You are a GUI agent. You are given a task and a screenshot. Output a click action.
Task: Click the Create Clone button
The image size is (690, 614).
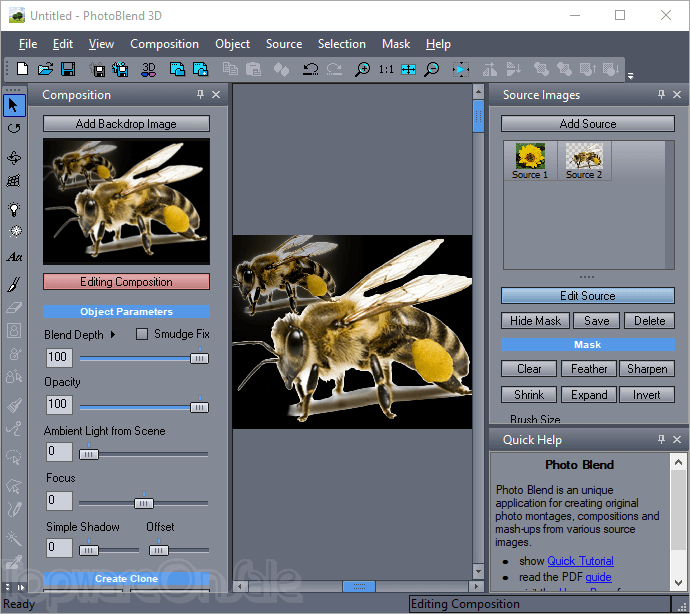(126, 578)
